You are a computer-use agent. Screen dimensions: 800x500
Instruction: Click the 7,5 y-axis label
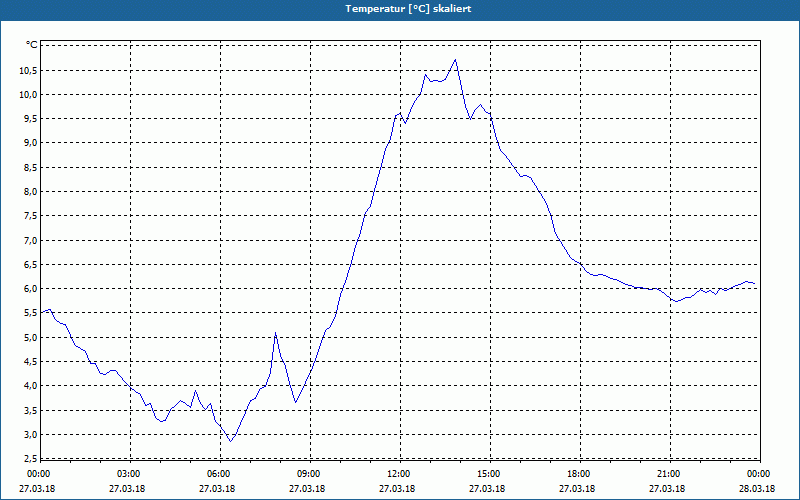click(31, 216)
